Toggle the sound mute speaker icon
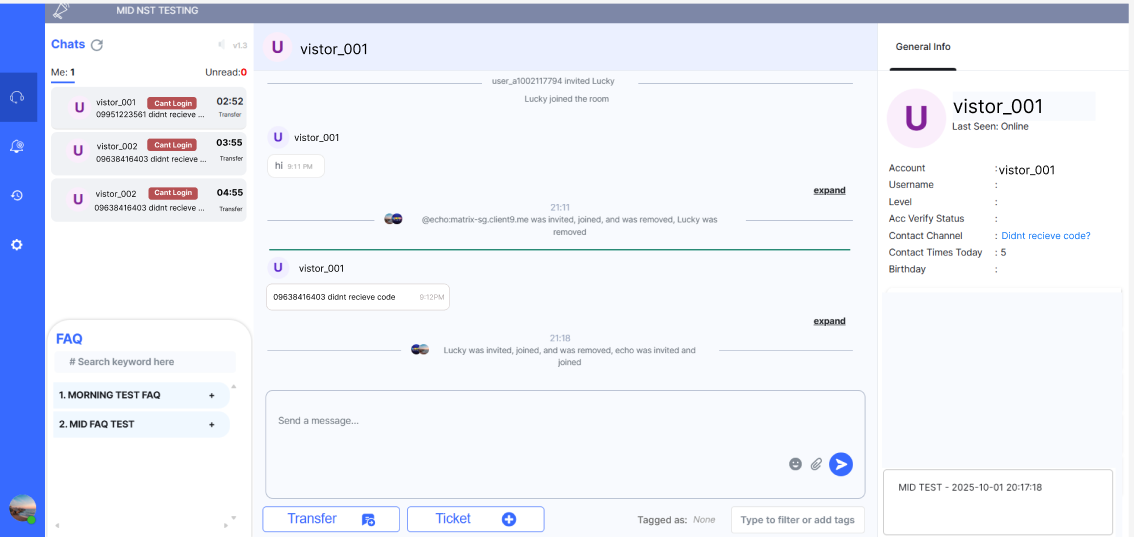This screenshot has width=1134, height=537. [x=221, y=45]
